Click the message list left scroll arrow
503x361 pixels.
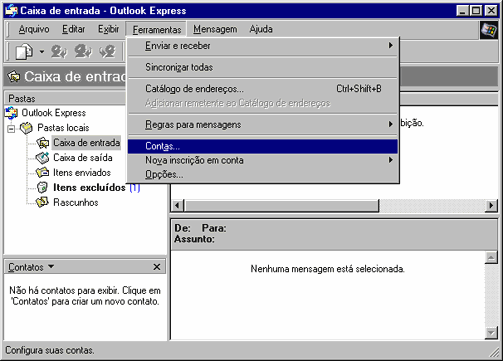pyautogui.click(x=177, y=205)
